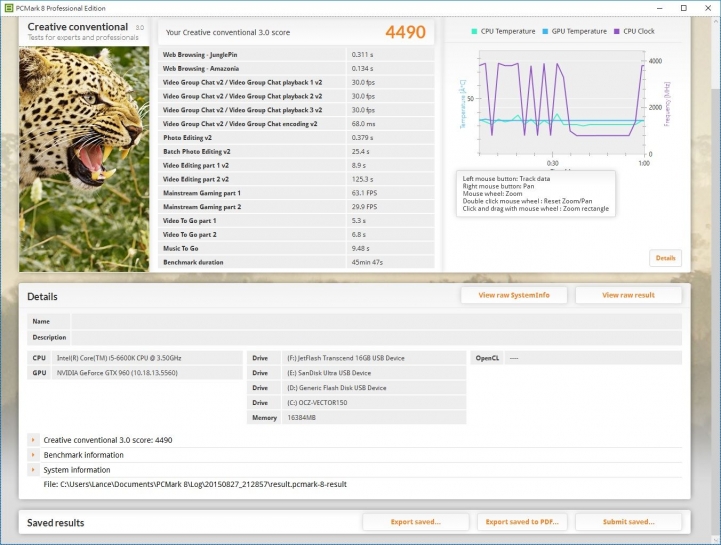Image resolution: width=721 pixels, height=545 pixels.
Task: Click the leopard benchmark thumbnail image
Action: (84, 159)
